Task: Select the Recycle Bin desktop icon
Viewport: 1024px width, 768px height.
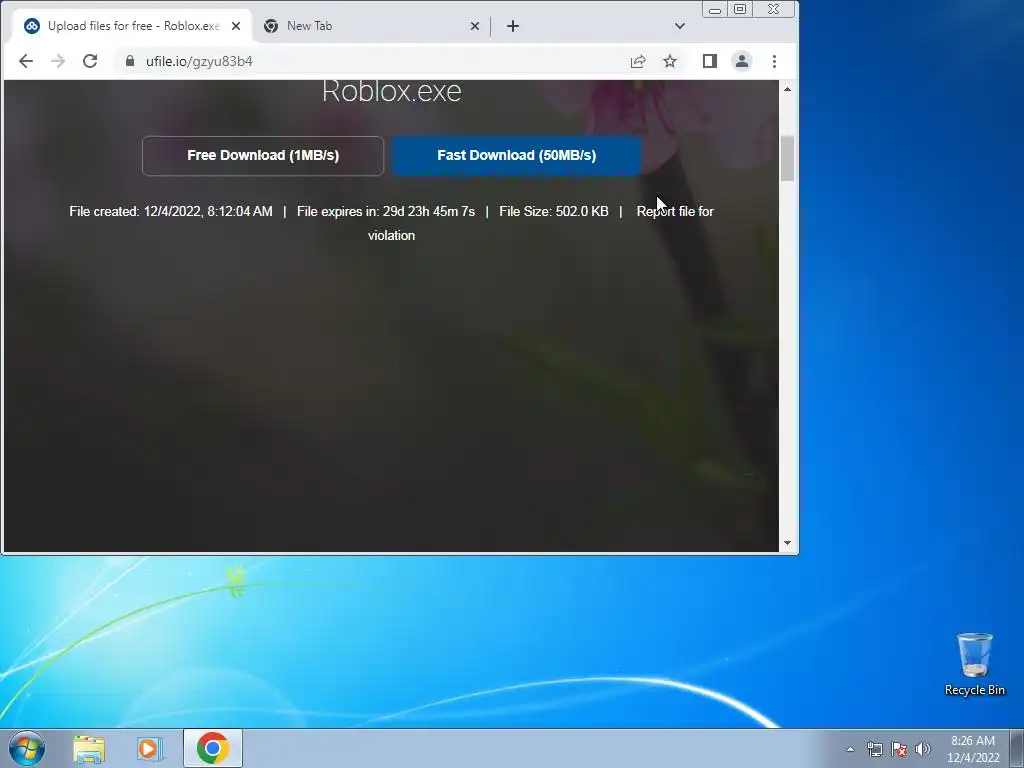Action: point(974,664)
